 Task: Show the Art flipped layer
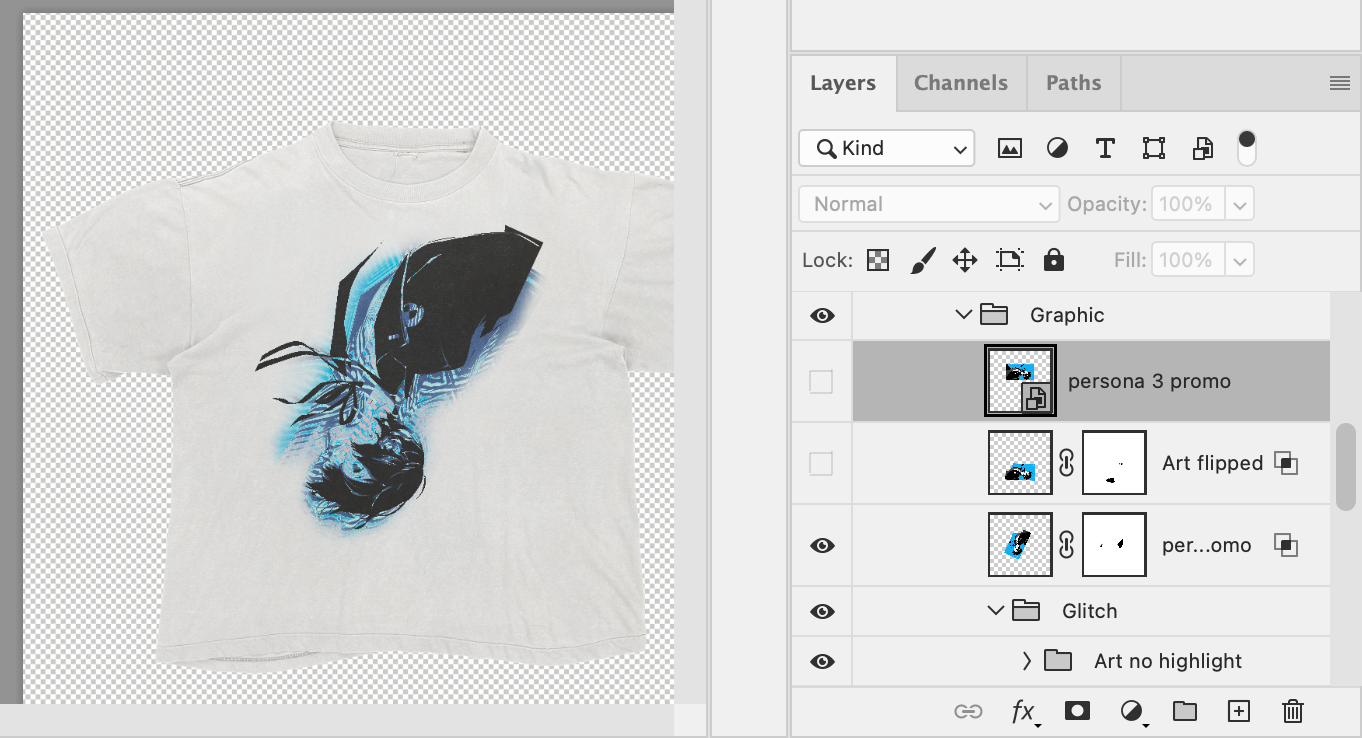tap(821, 464)
